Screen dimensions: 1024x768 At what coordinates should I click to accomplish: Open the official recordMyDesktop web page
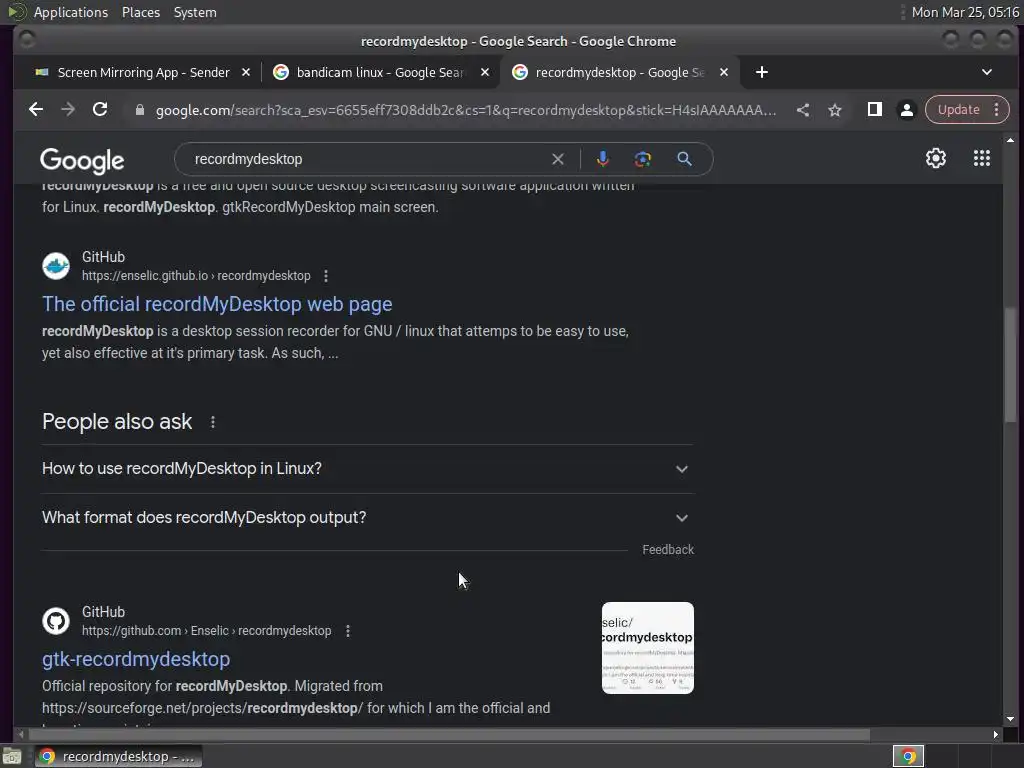tap(217, 304)
